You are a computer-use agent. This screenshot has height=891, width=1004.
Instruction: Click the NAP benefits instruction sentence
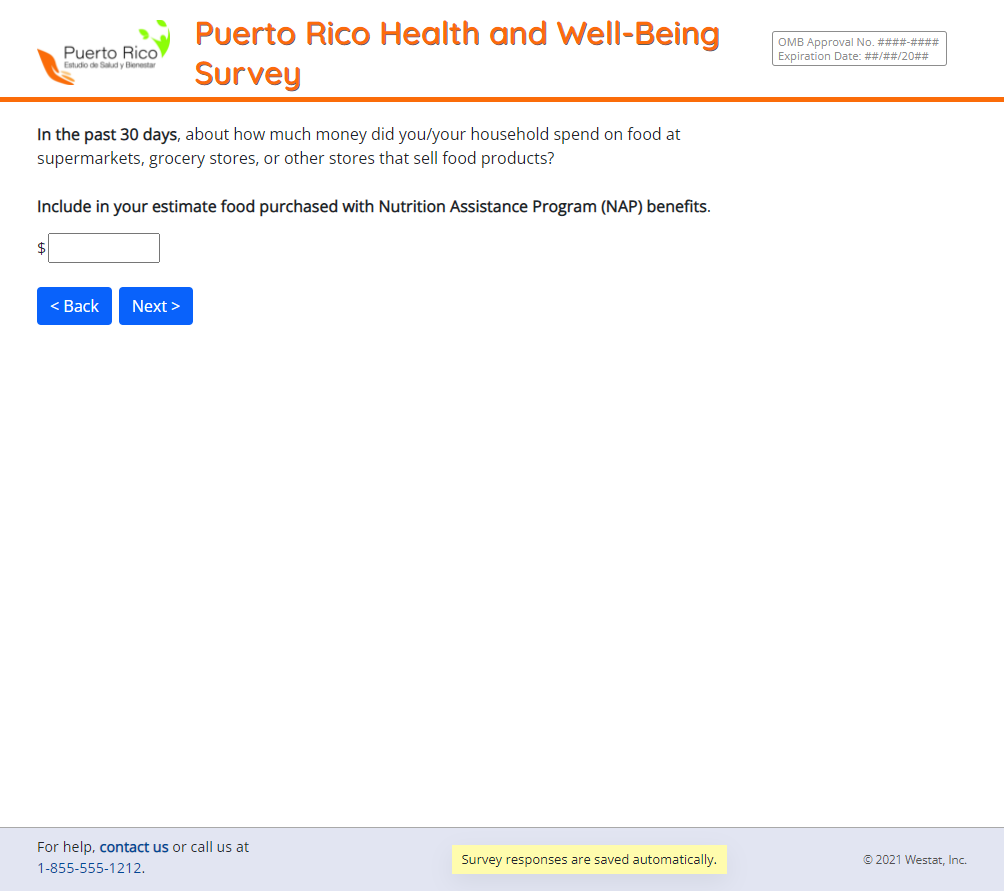[374, 207]
